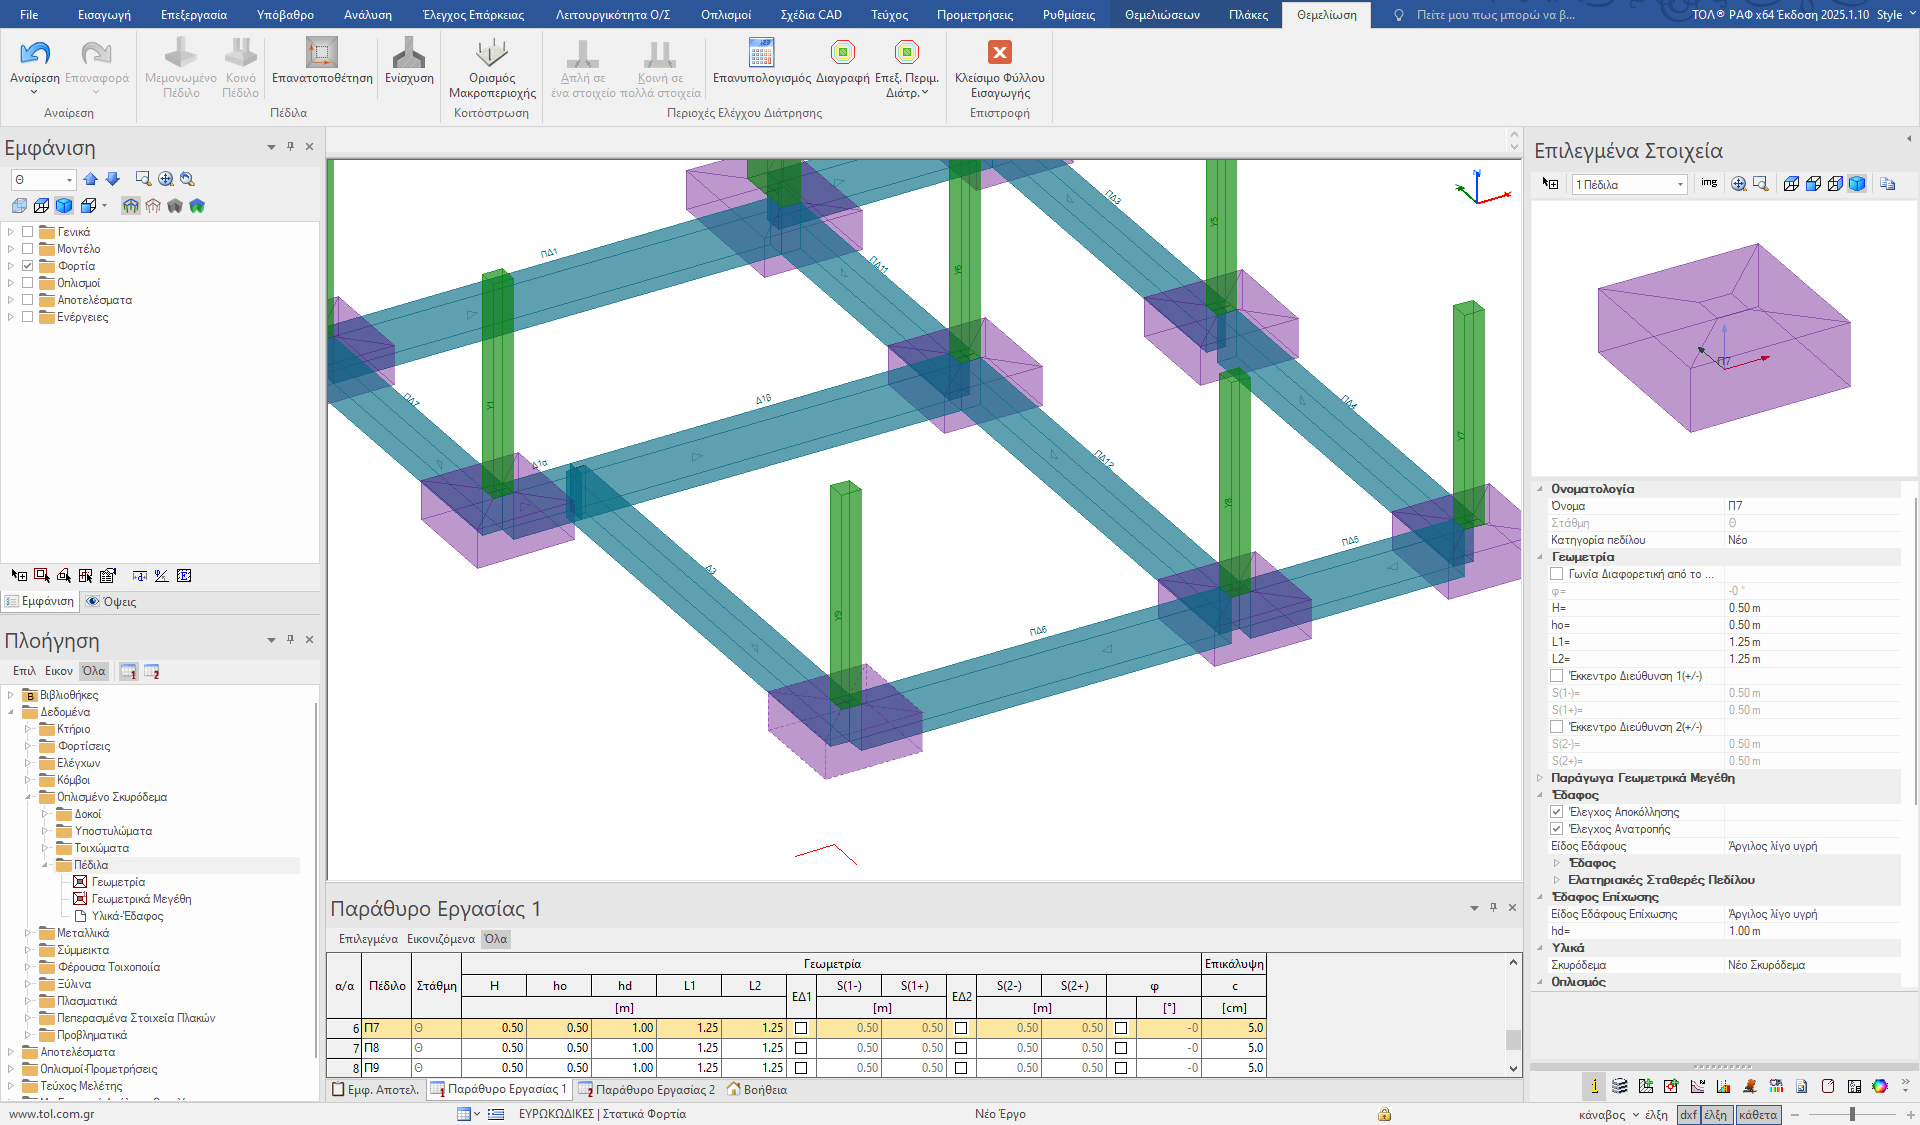Open the 1 Πέδιλα dropdown
Image resolution: width=1920 pixels, height=1125 pixels.
coord(1680,184)
